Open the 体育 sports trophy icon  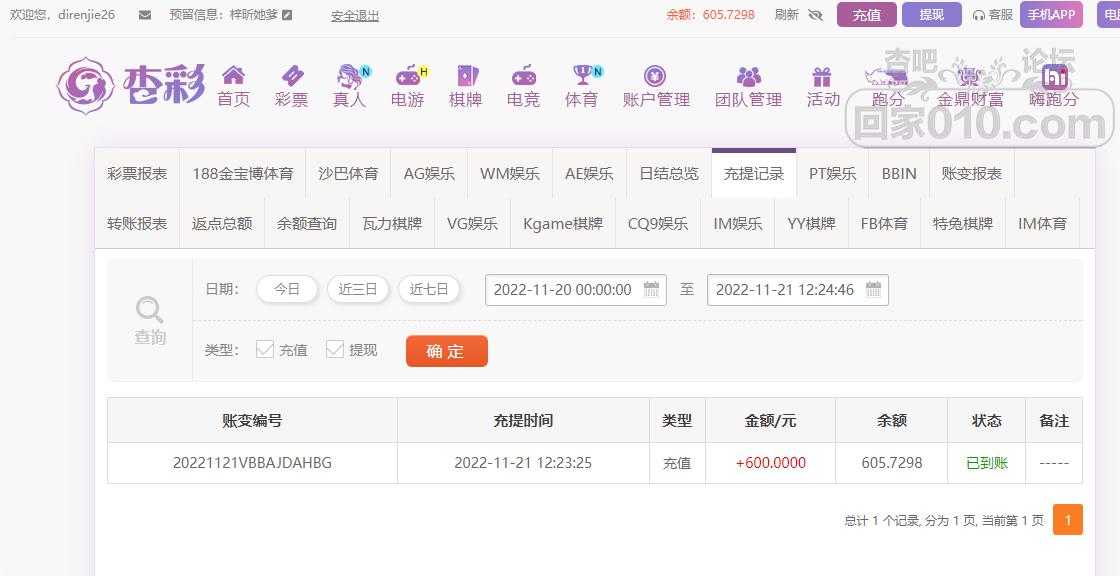click(x=580, y=75)
